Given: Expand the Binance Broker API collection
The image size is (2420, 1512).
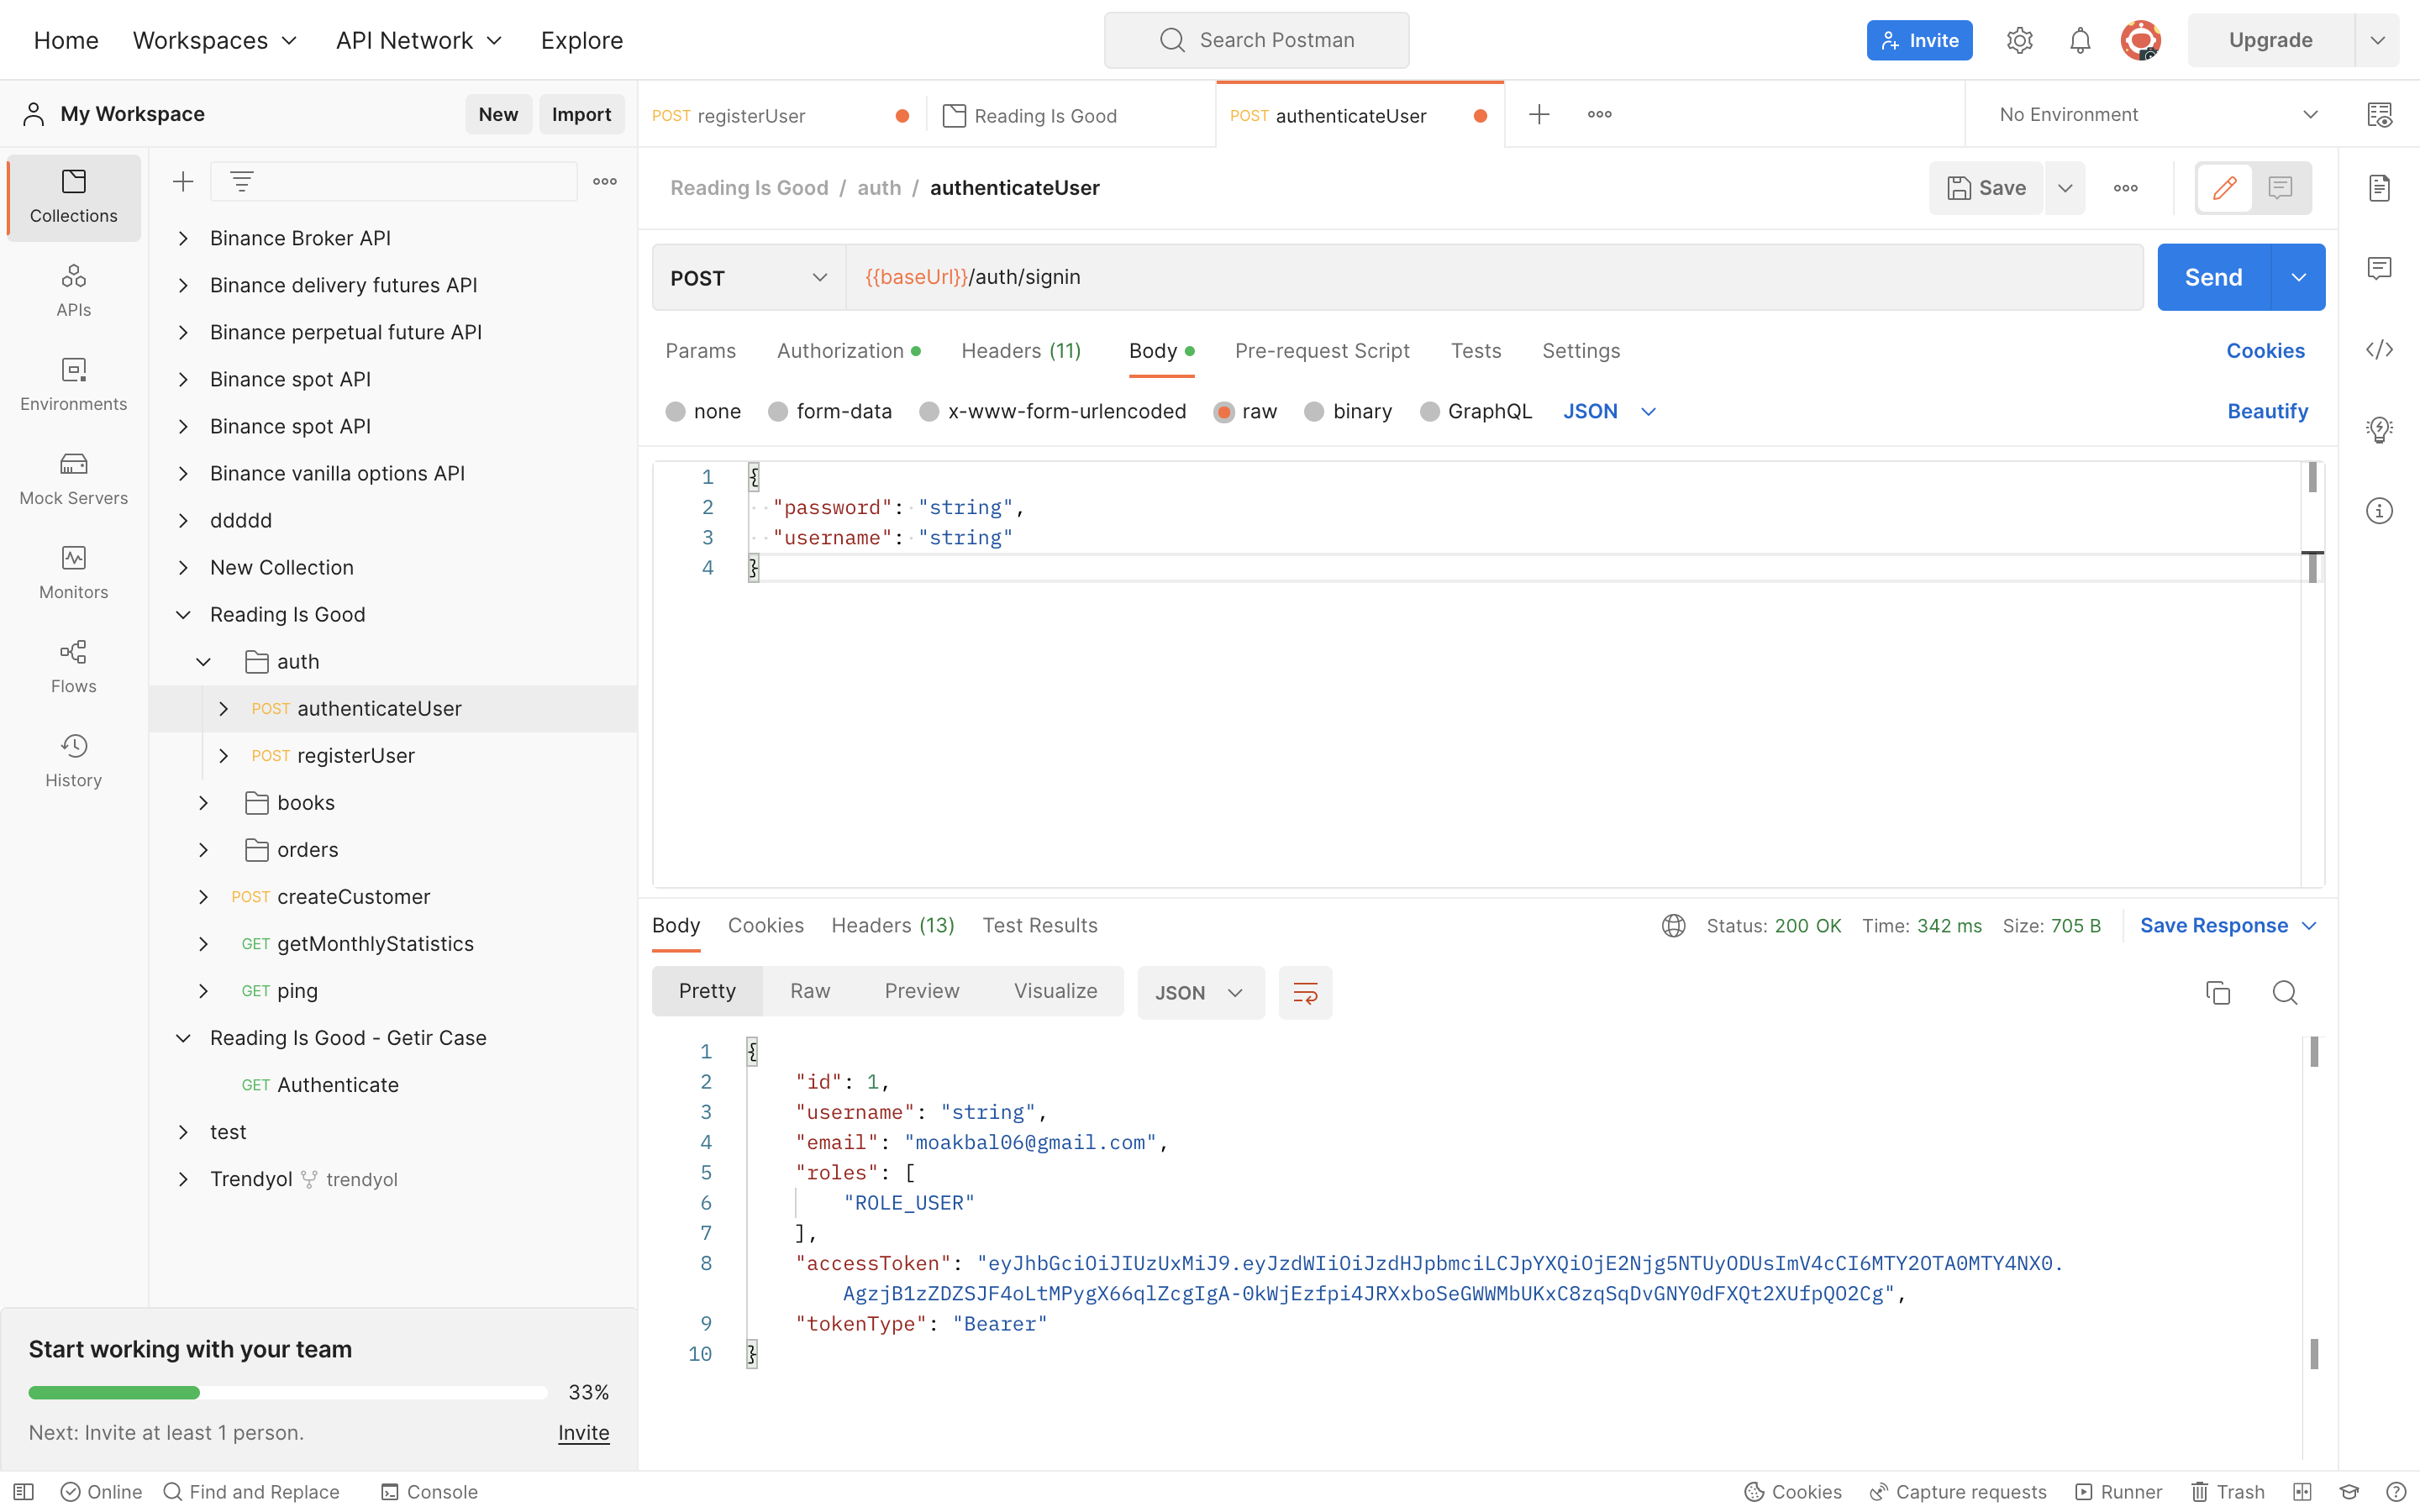Looking at the screenshot, I should click(183, 238).
